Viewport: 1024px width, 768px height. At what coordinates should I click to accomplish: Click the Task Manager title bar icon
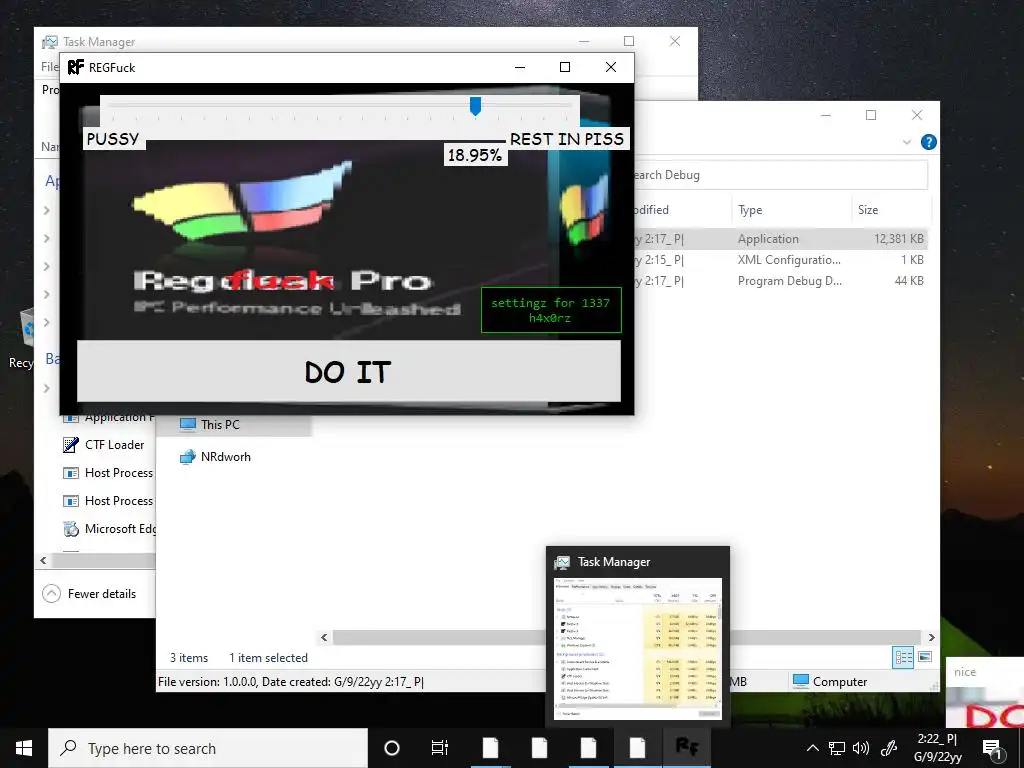50,42
